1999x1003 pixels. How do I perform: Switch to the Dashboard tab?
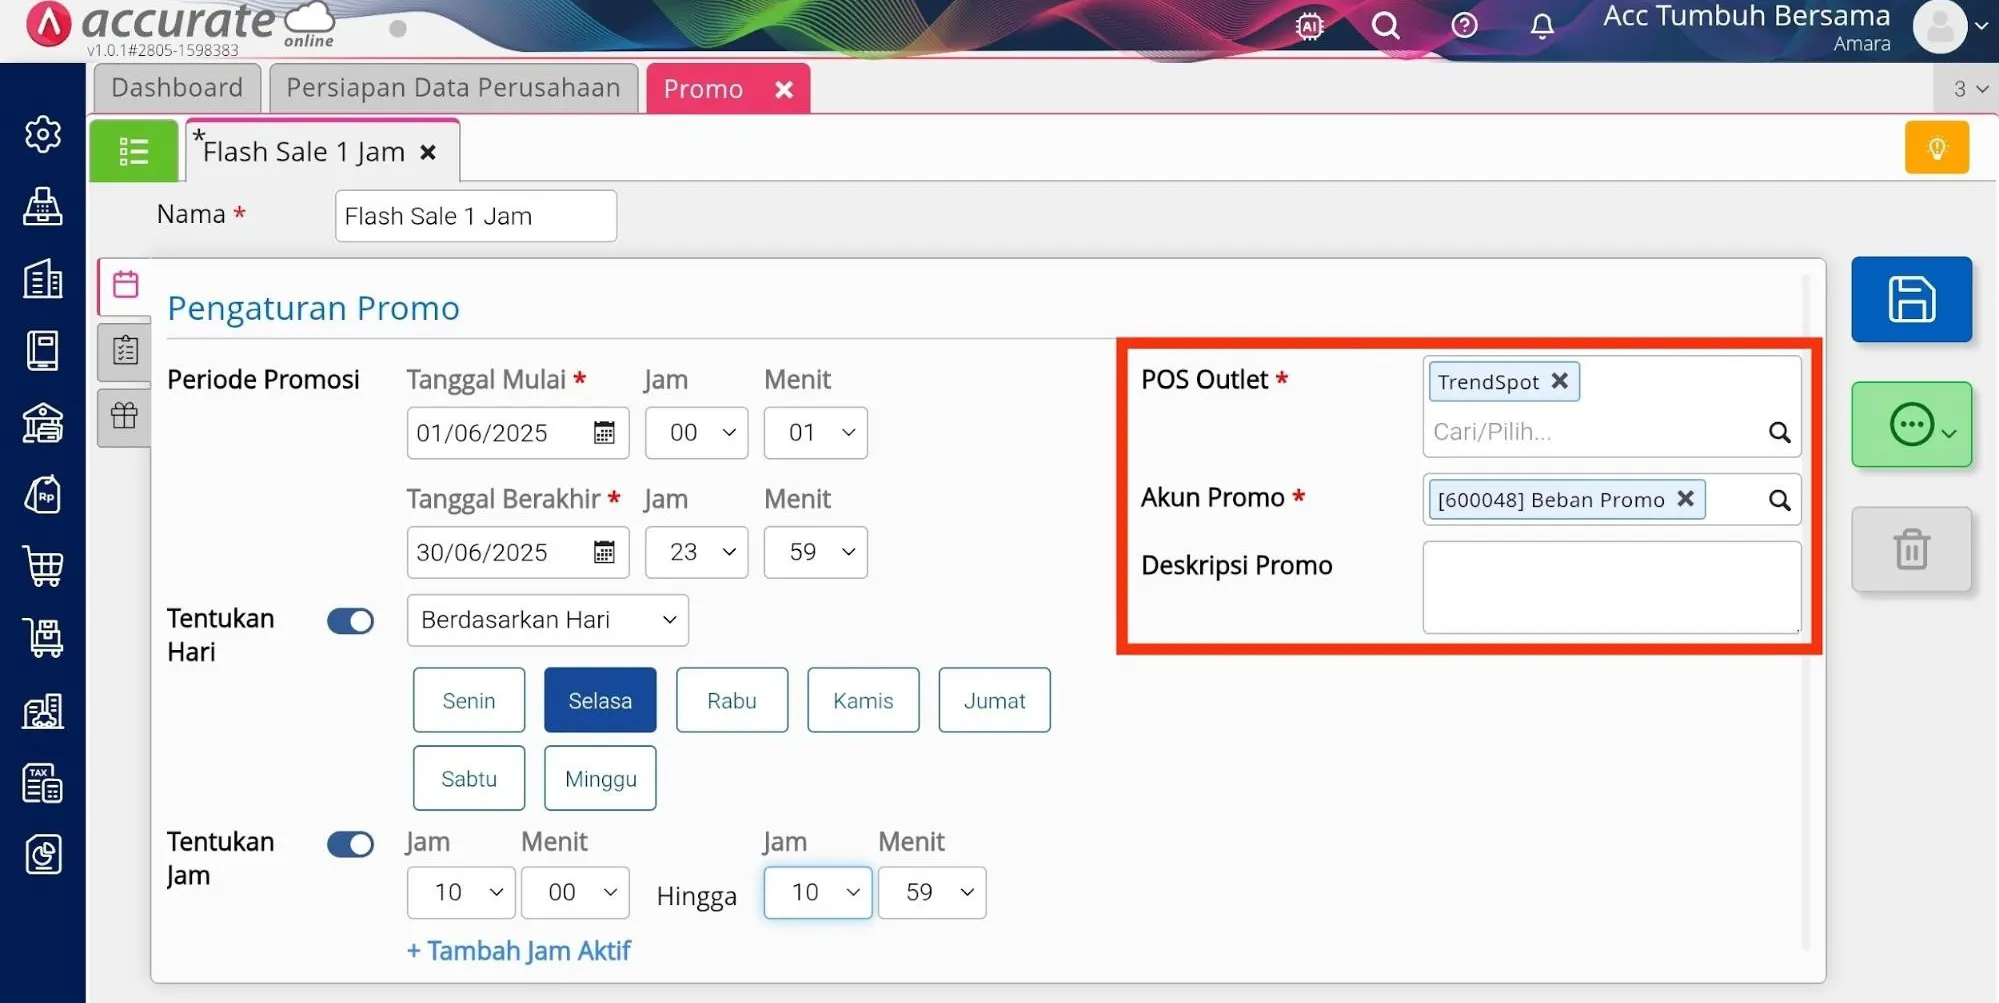(x=177, y=88)
